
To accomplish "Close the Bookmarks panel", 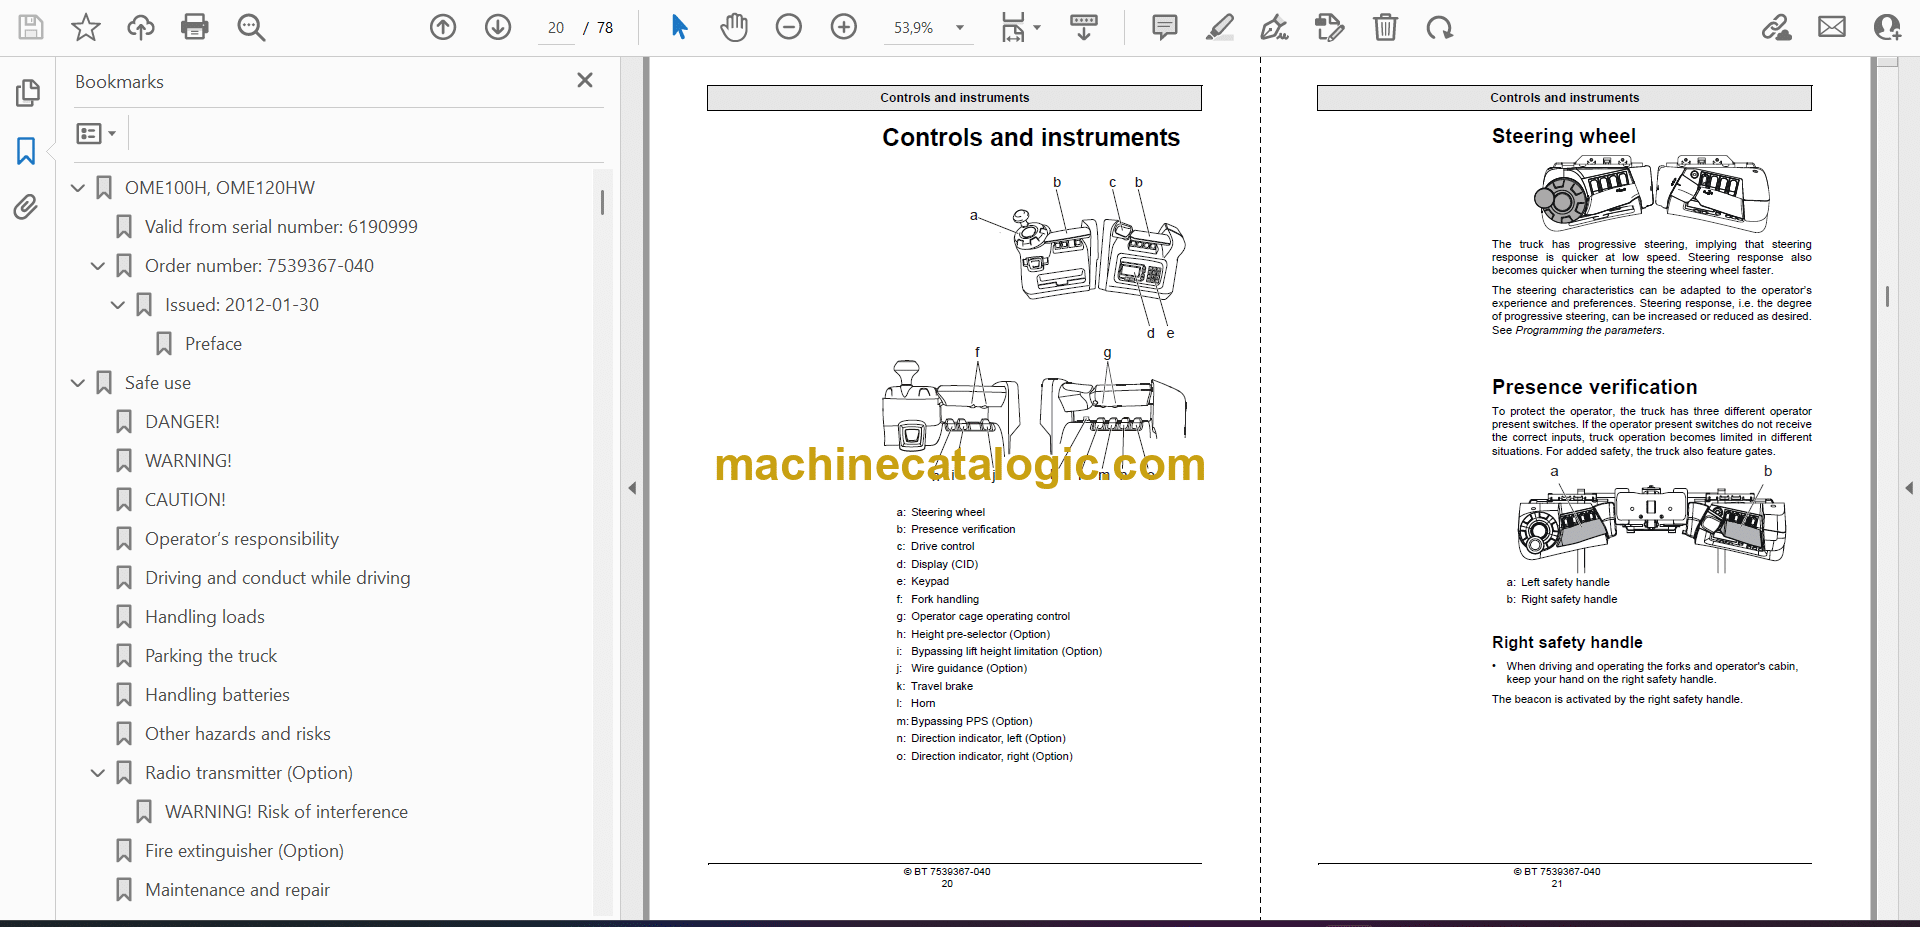I will (x=585, y=80).
